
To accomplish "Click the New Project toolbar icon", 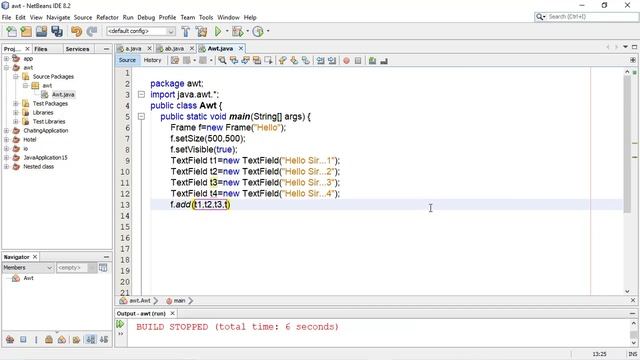I will 26,31.
